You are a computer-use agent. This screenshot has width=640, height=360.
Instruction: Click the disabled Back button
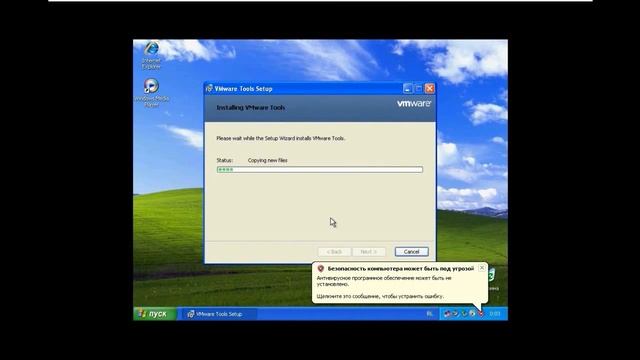334,252
